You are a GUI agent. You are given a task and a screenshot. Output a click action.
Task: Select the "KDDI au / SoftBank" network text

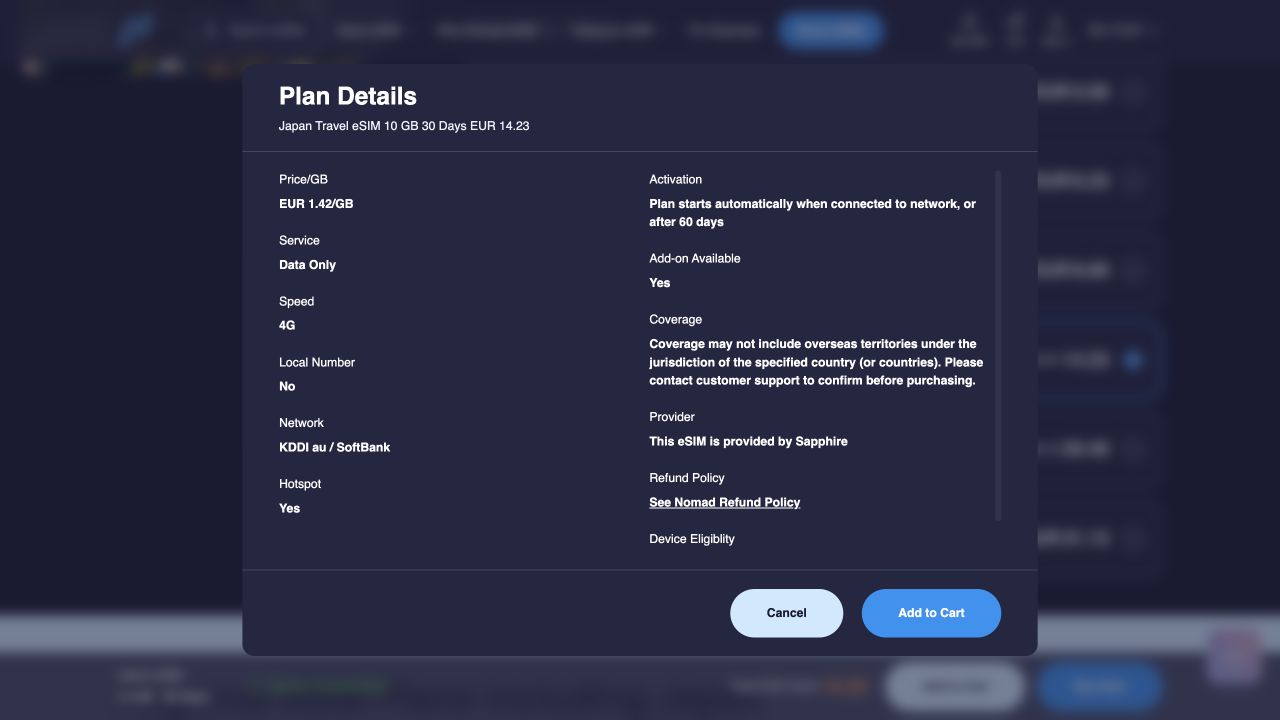coord(334,447)
